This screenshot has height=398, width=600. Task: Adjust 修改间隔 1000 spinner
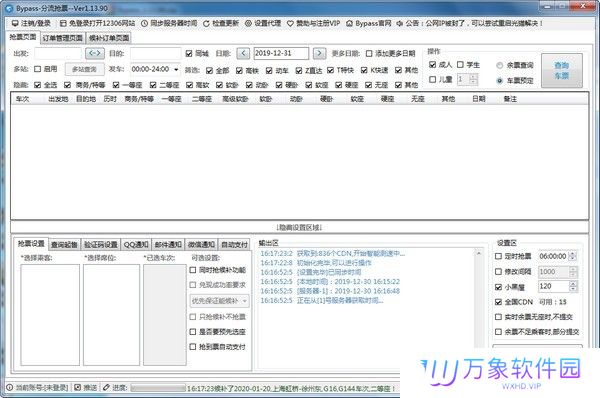[x=573, y=272]
